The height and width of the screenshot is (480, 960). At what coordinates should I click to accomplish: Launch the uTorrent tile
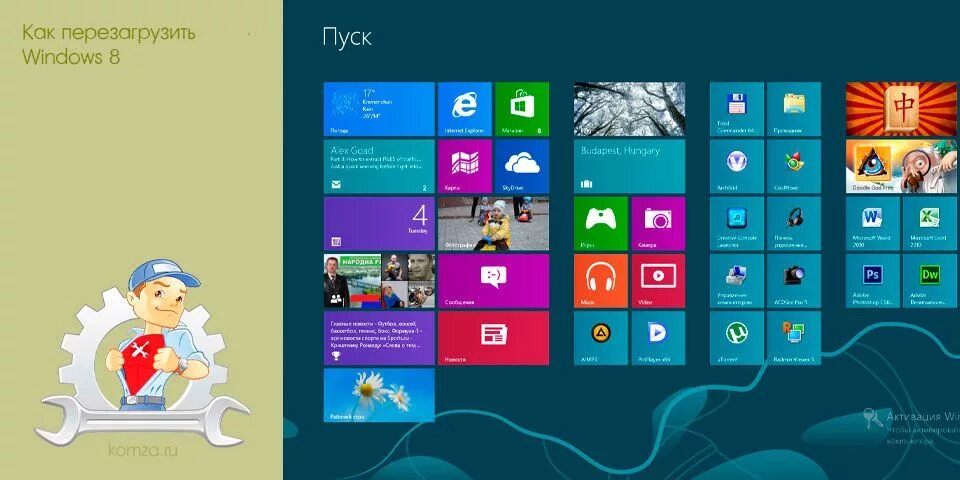(x=737, y=338)
